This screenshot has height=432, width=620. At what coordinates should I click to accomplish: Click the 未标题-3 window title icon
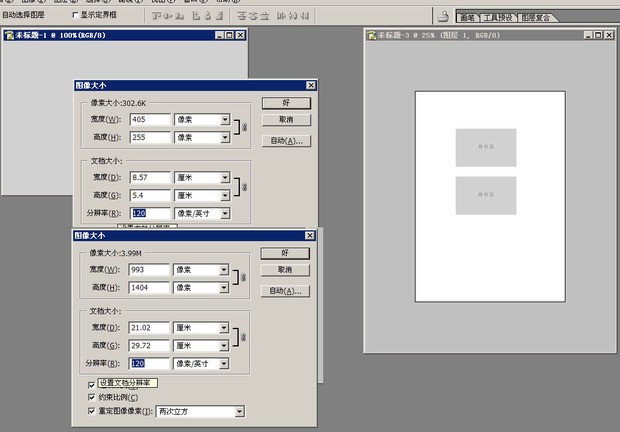[x=371, y=35]
